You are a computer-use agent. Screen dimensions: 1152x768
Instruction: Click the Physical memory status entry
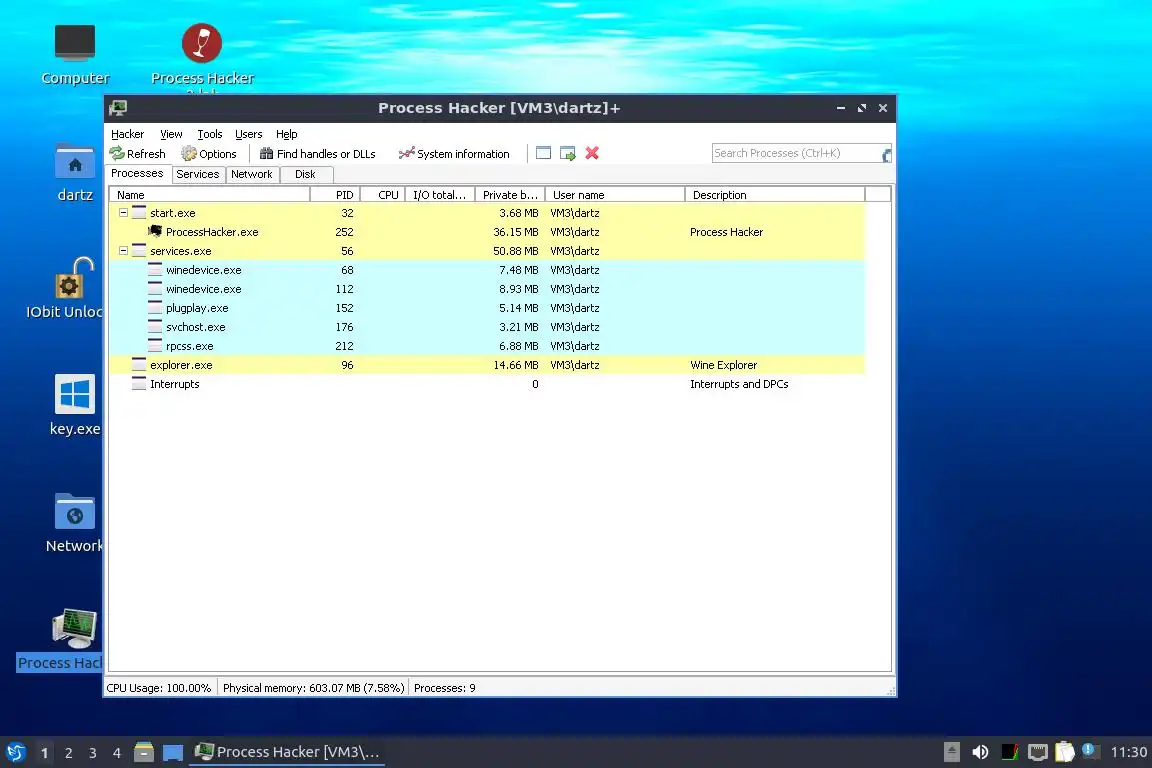pyautogui.click(x=314, y=688)
